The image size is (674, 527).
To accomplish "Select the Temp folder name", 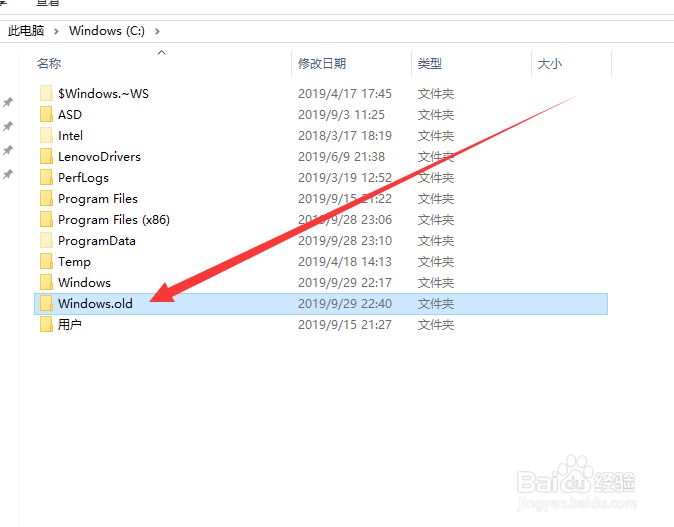I will (74, 262).
